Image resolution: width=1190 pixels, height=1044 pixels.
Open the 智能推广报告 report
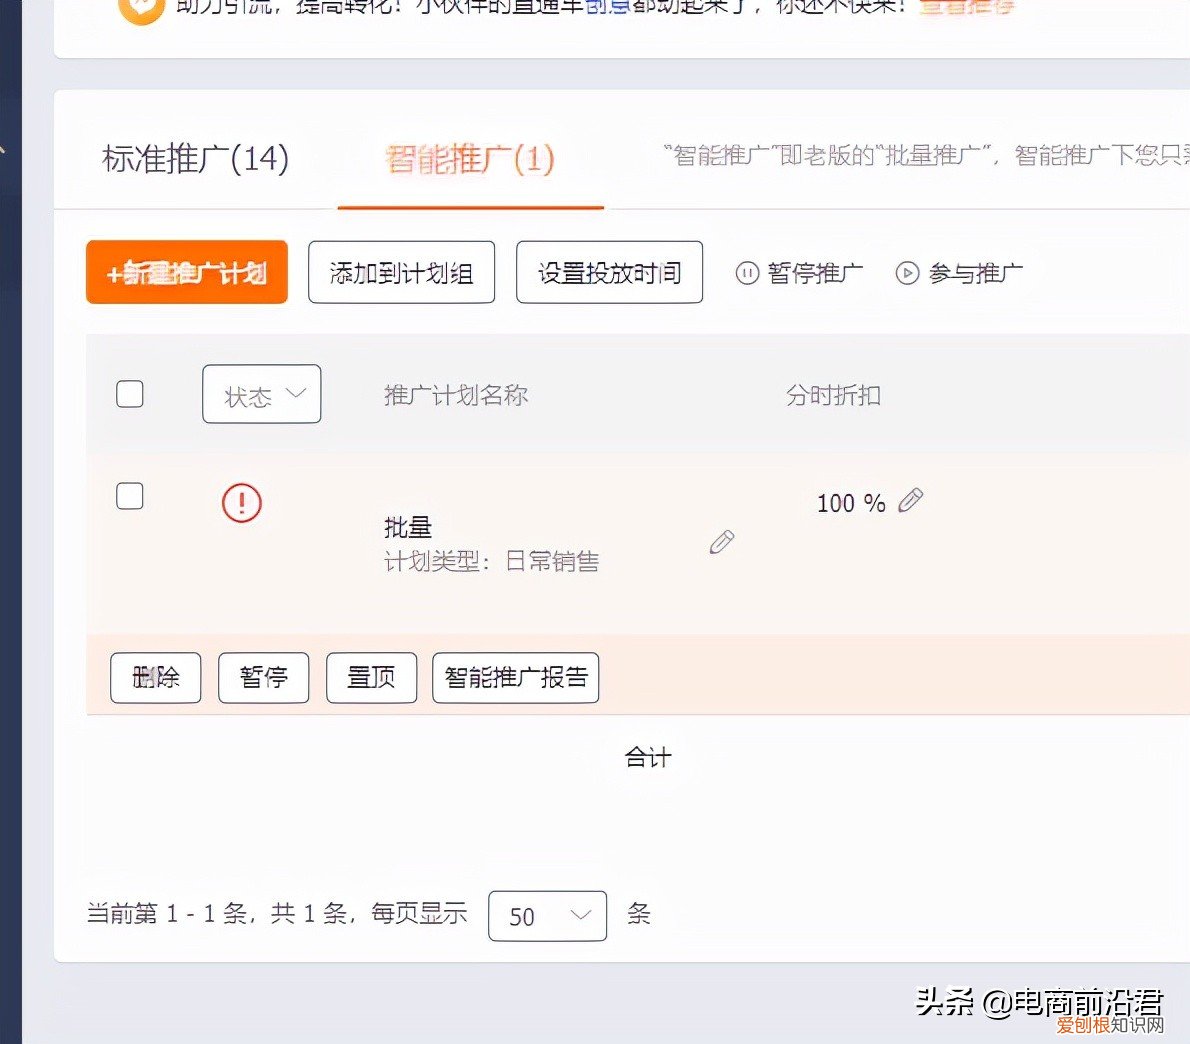coord(515,677)
